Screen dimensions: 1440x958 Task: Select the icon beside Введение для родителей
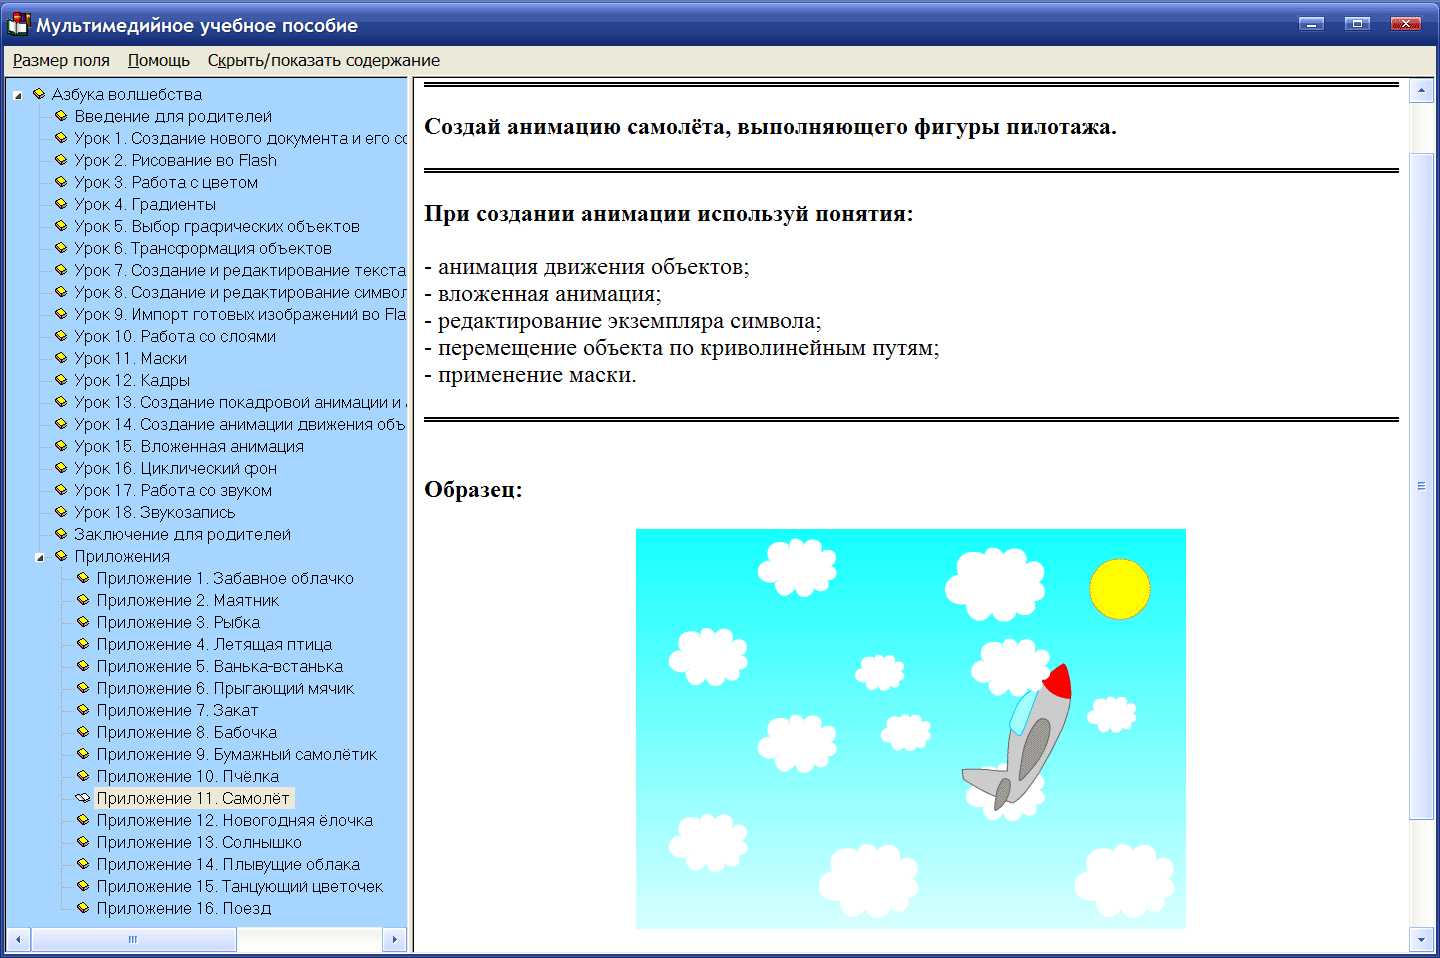[x=60, y=116]
